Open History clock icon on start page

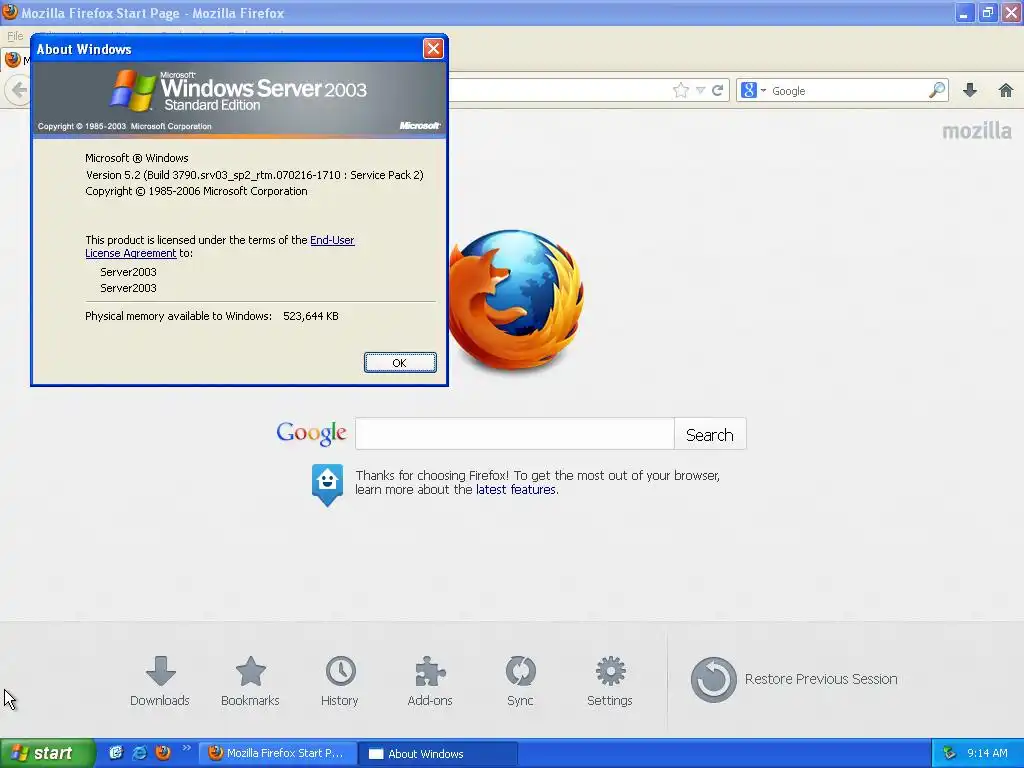340,681
